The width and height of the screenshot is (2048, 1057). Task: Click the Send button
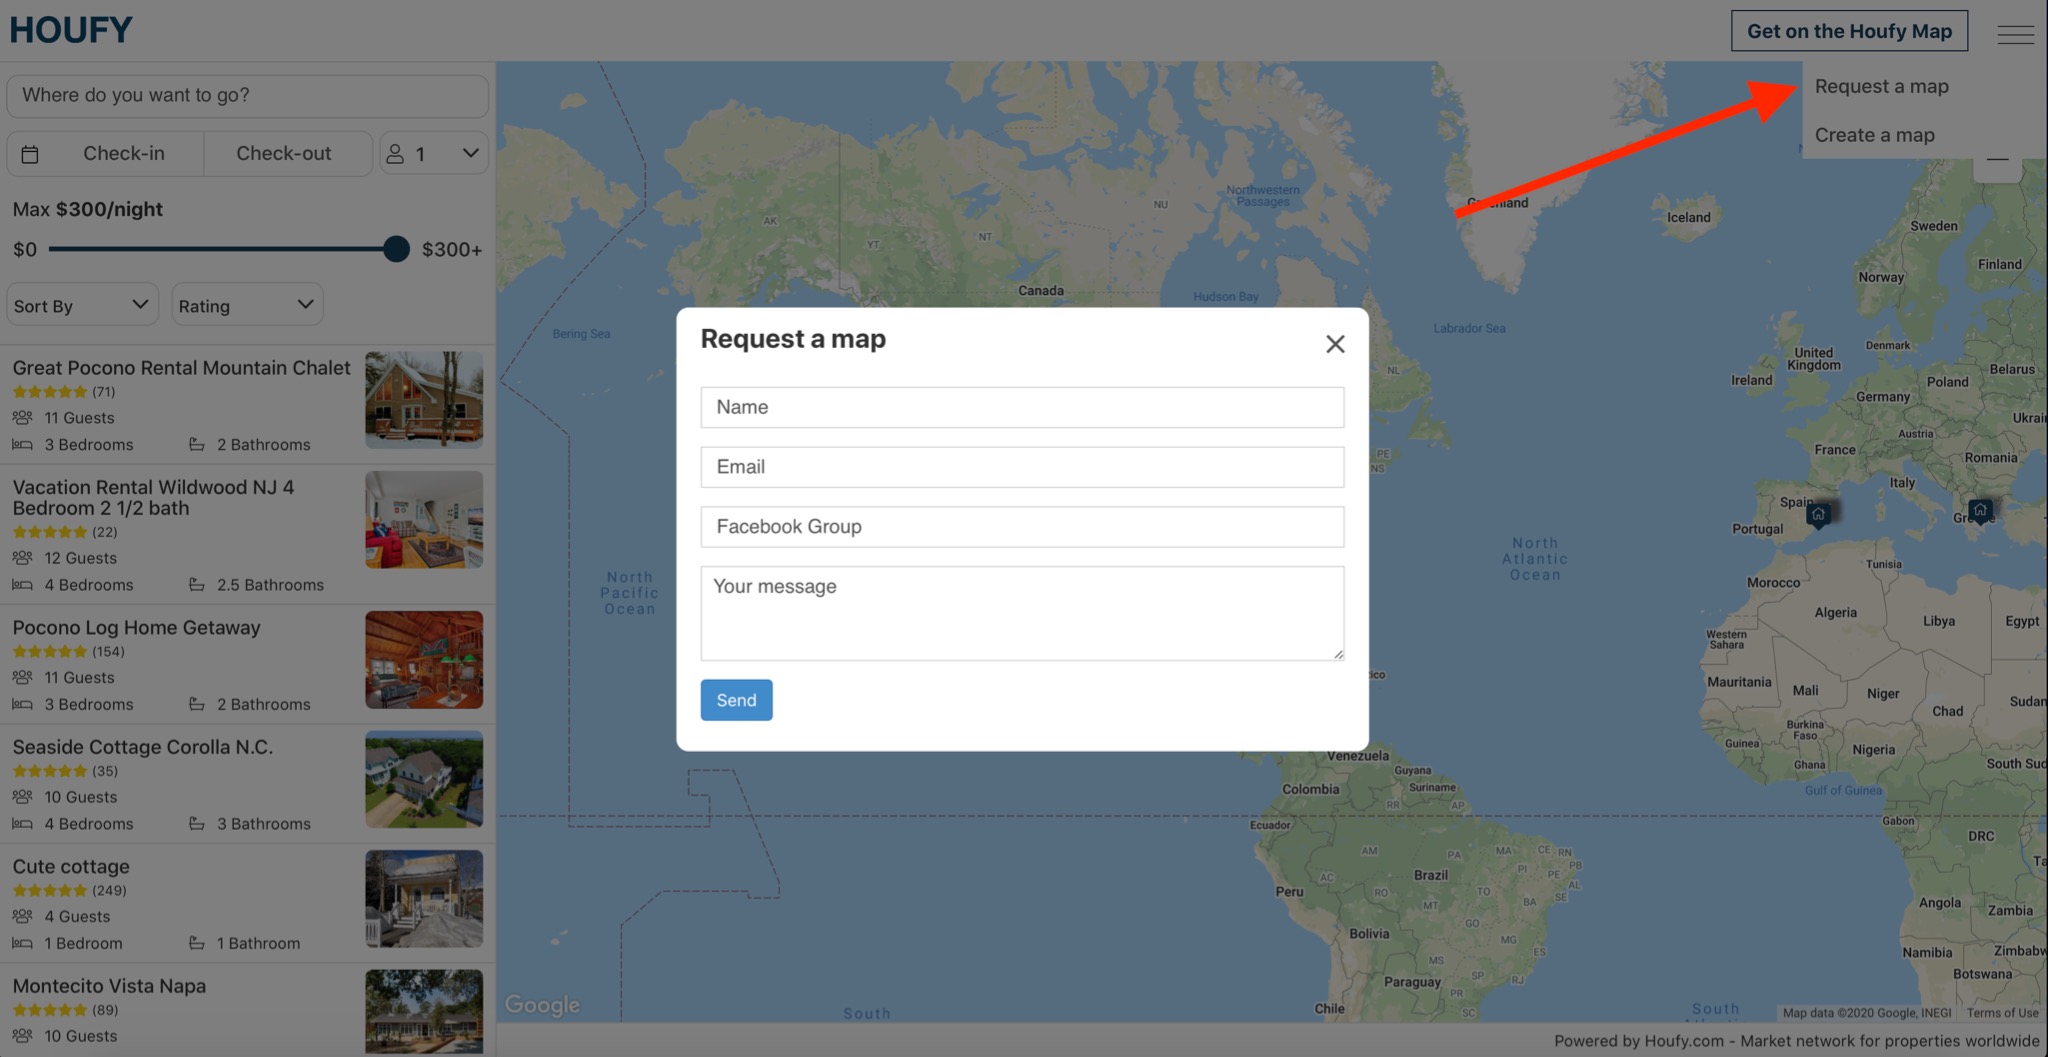736,700
